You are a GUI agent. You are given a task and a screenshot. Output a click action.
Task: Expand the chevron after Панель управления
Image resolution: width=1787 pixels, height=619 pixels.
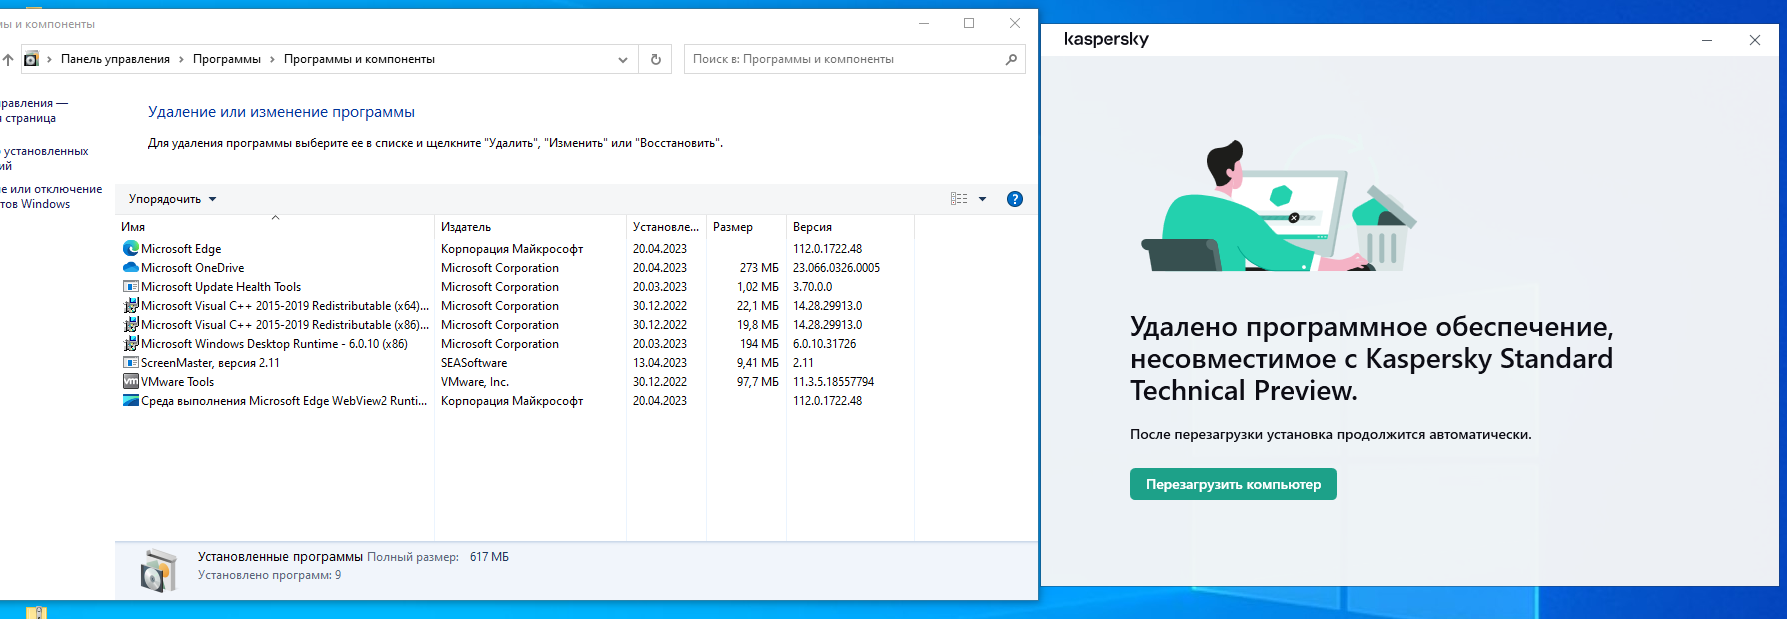181,59
